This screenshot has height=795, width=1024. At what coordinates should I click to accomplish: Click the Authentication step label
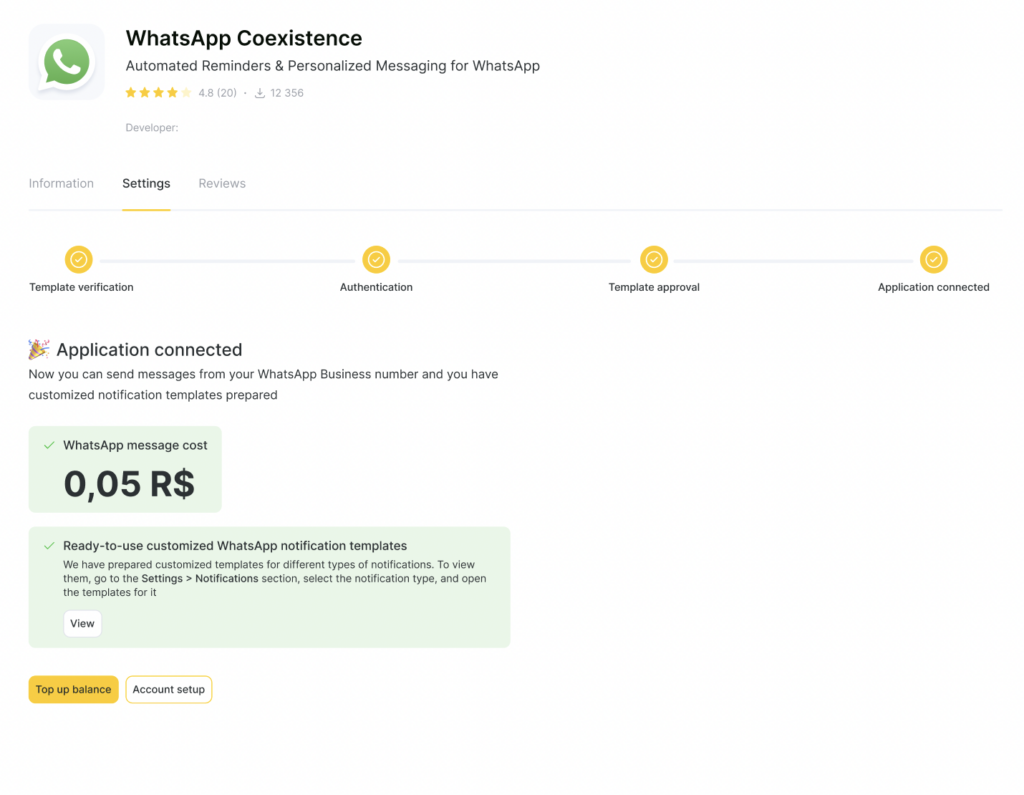(x=376, y=287)
